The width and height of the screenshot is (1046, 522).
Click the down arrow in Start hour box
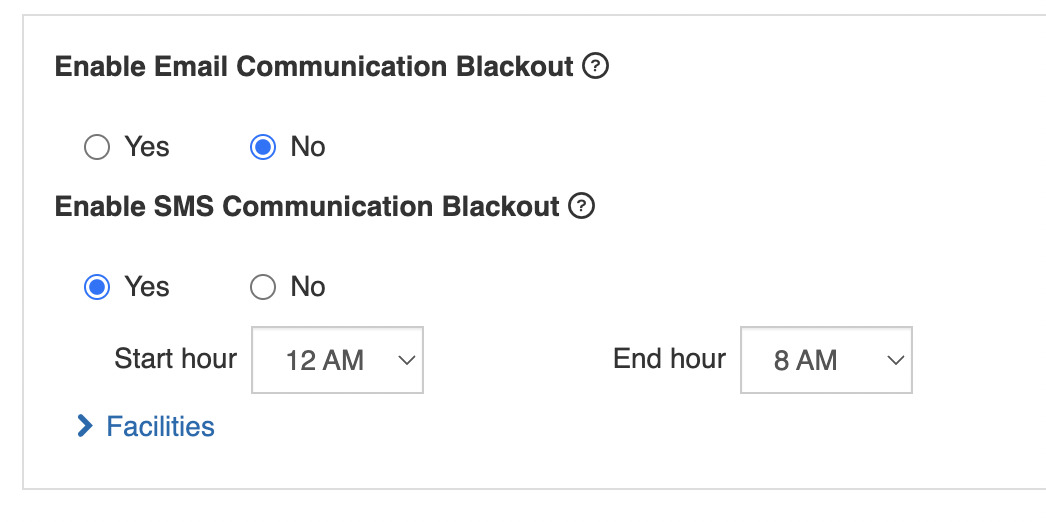tap(406, 361)
